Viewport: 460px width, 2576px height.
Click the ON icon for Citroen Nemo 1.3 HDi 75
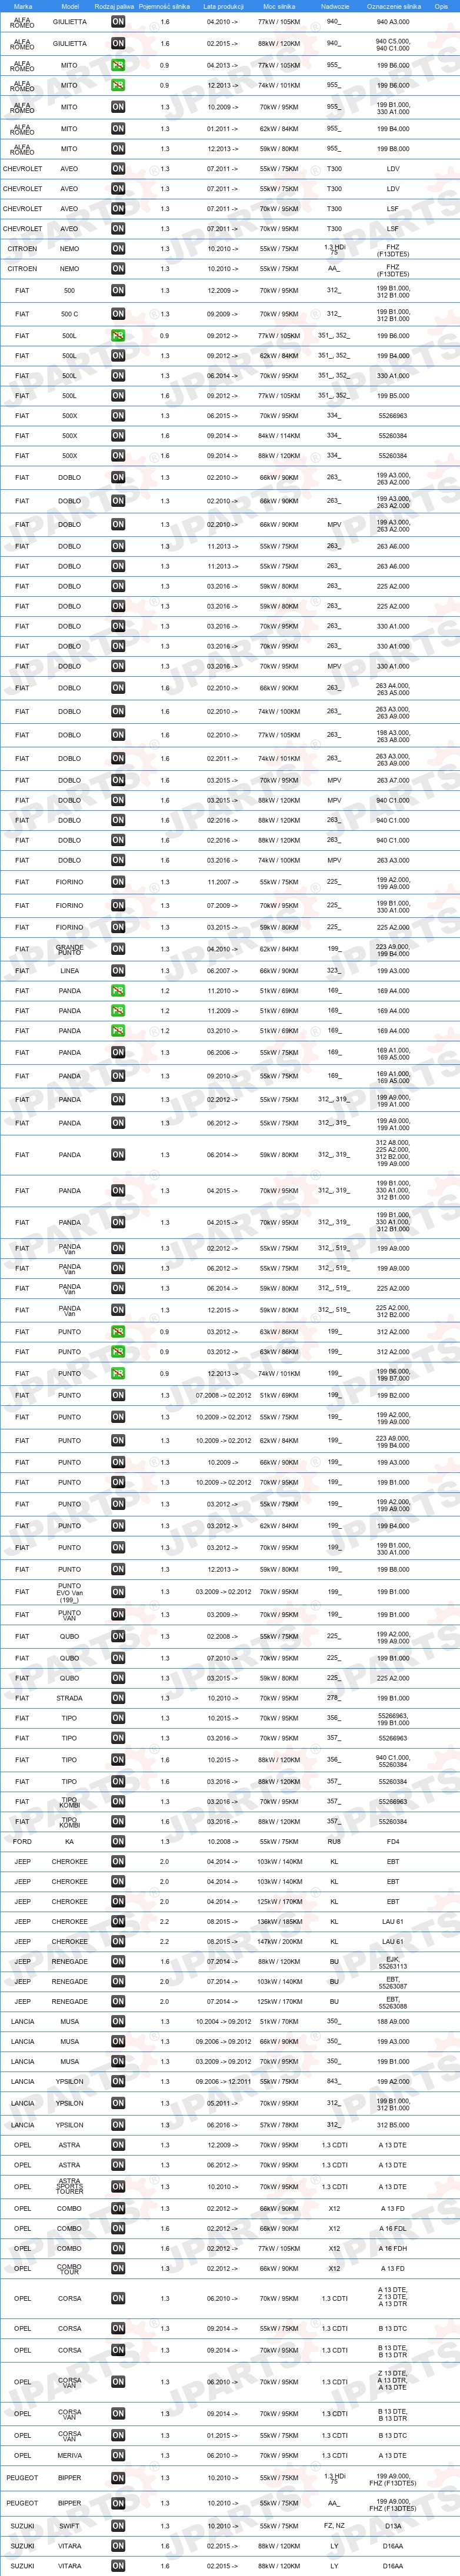tap(118, 249)
